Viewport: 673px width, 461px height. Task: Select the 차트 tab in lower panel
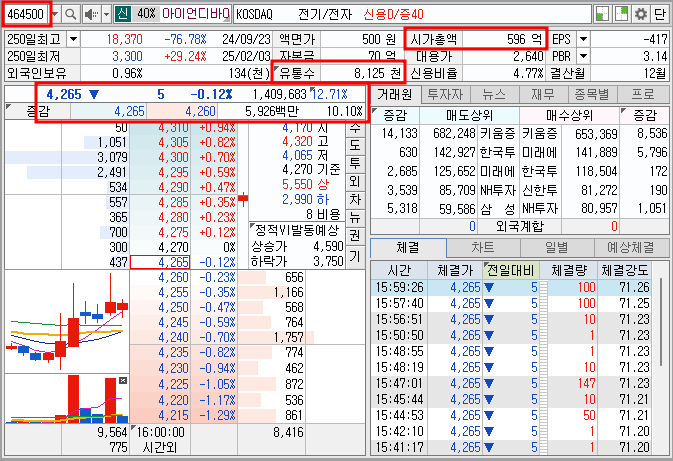(x=483, y=248)
